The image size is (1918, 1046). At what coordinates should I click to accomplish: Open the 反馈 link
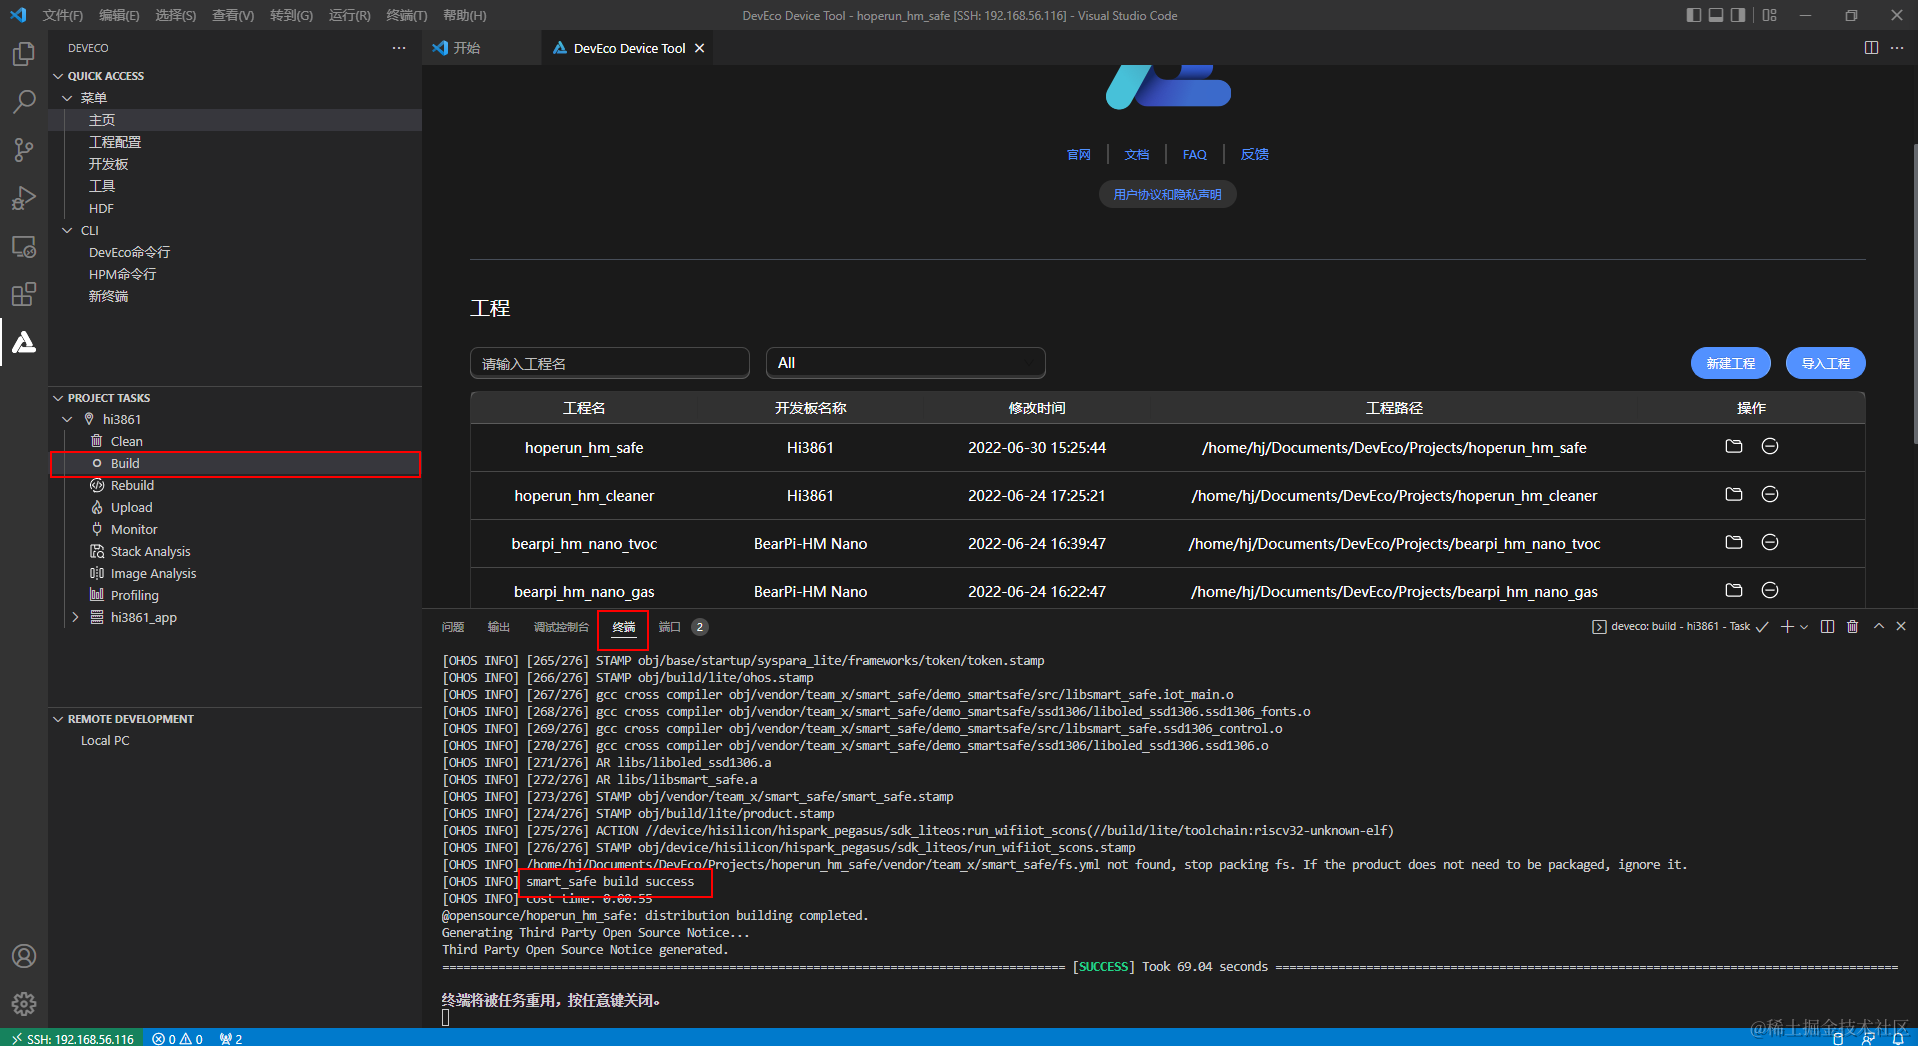tap(1255, 155)
